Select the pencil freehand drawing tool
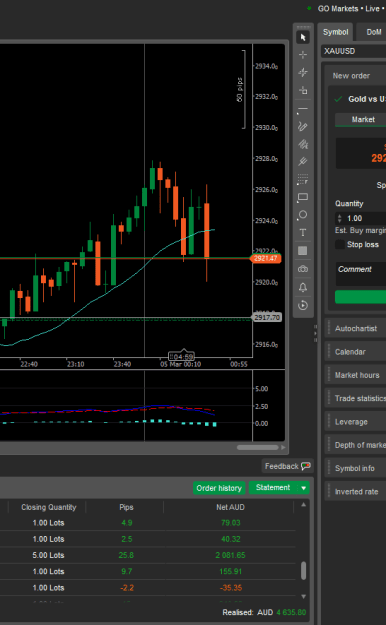Image resolution: width=386 pixels, height=625 pixels. pos(303,126)
